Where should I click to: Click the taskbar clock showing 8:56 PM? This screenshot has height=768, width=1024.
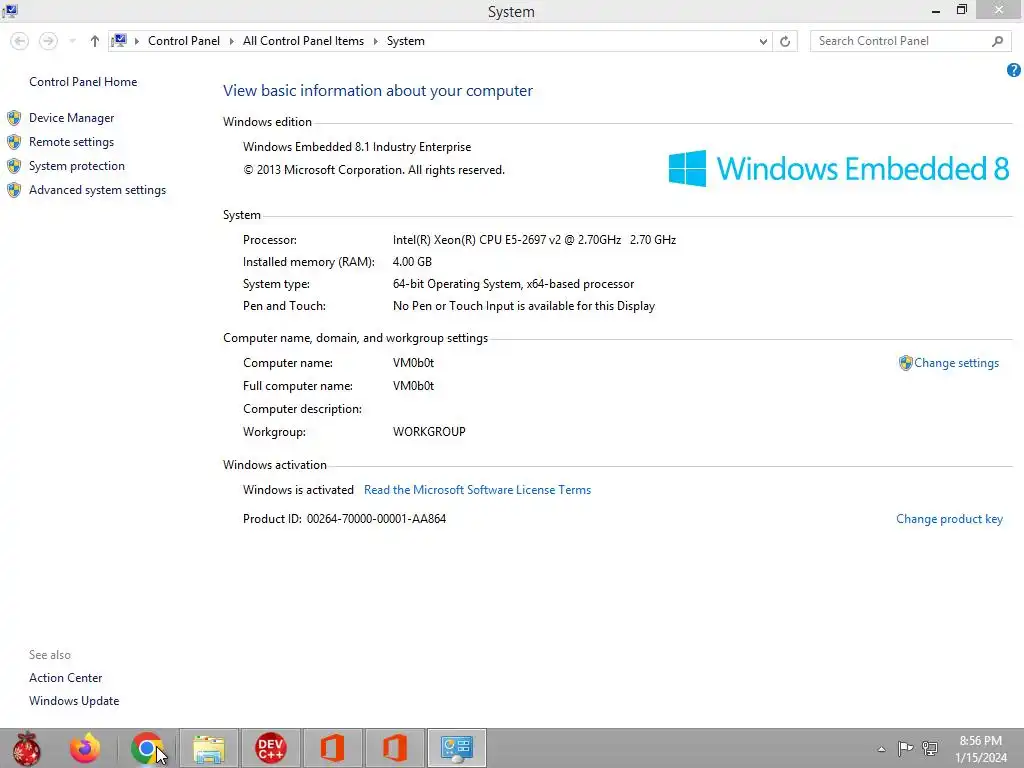pos(980,749)
